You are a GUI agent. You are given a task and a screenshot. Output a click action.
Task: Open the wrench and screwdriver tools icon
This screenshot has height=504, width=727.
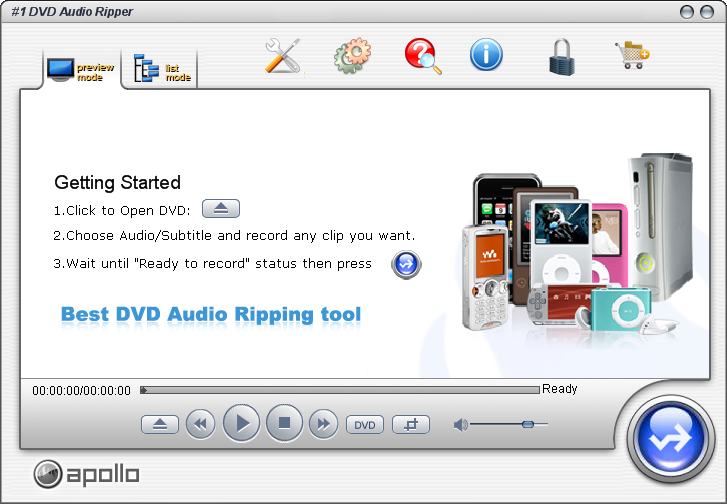(x=282, y=55)
